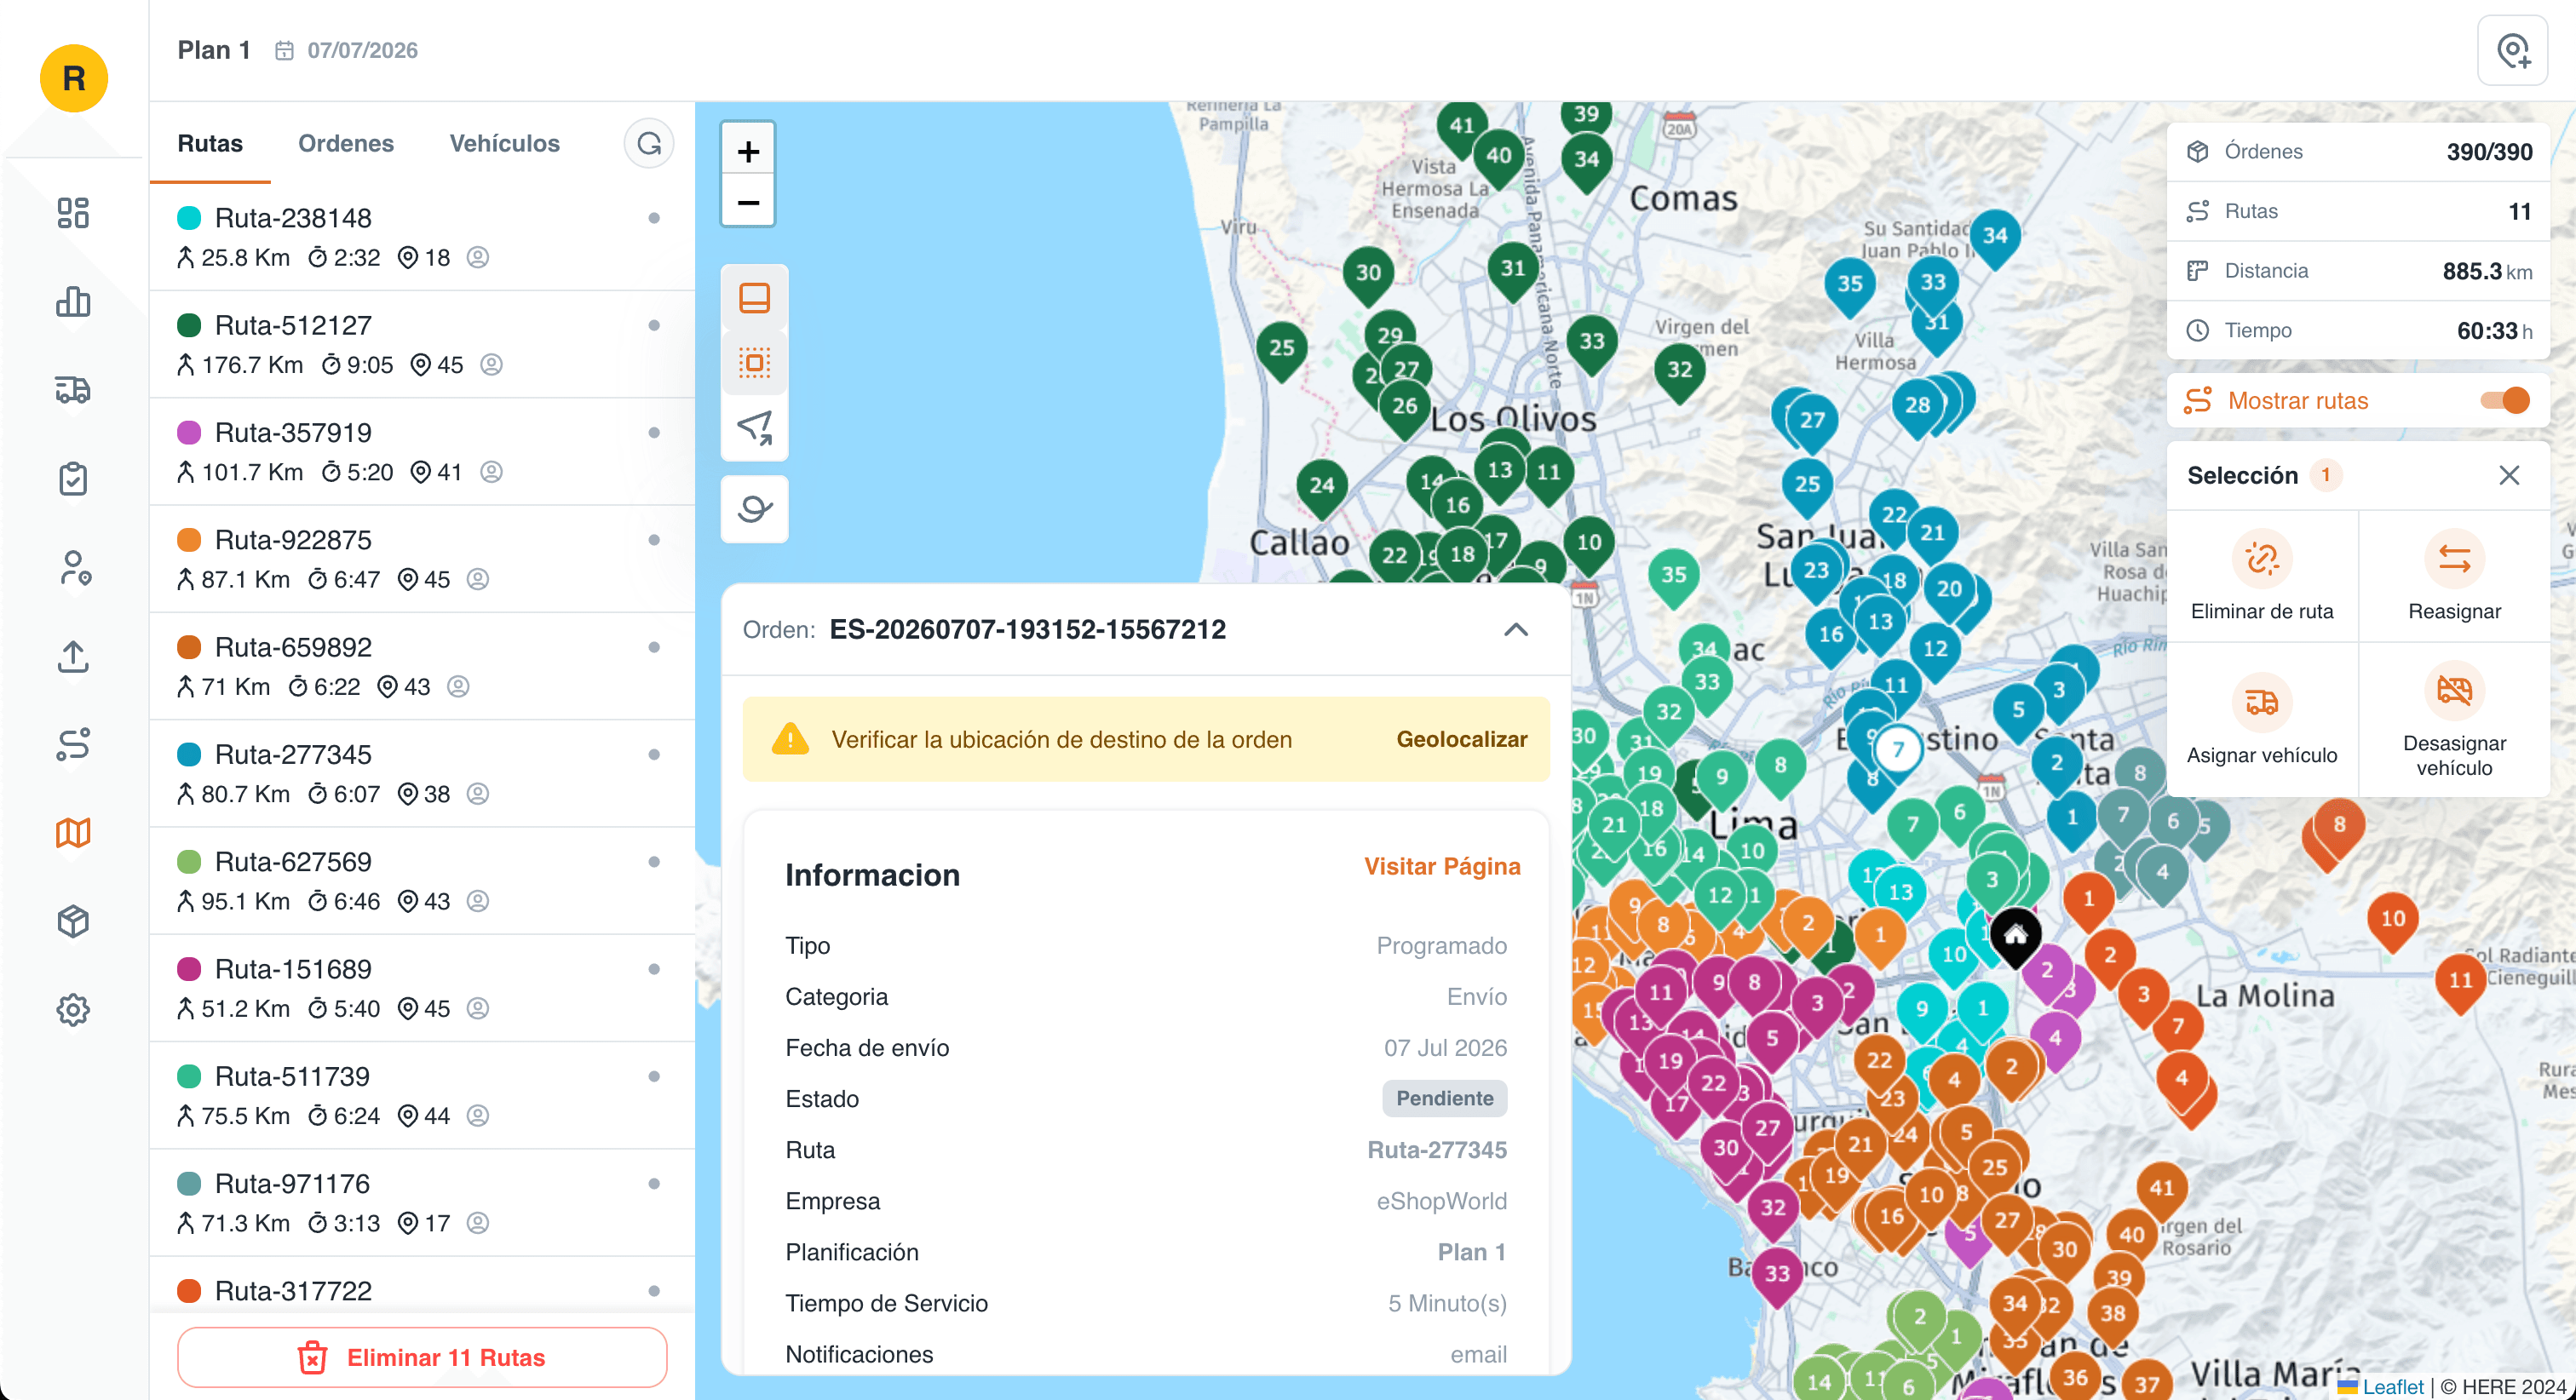Click the Órdenes 390/390 summary row

point(2357,151)
